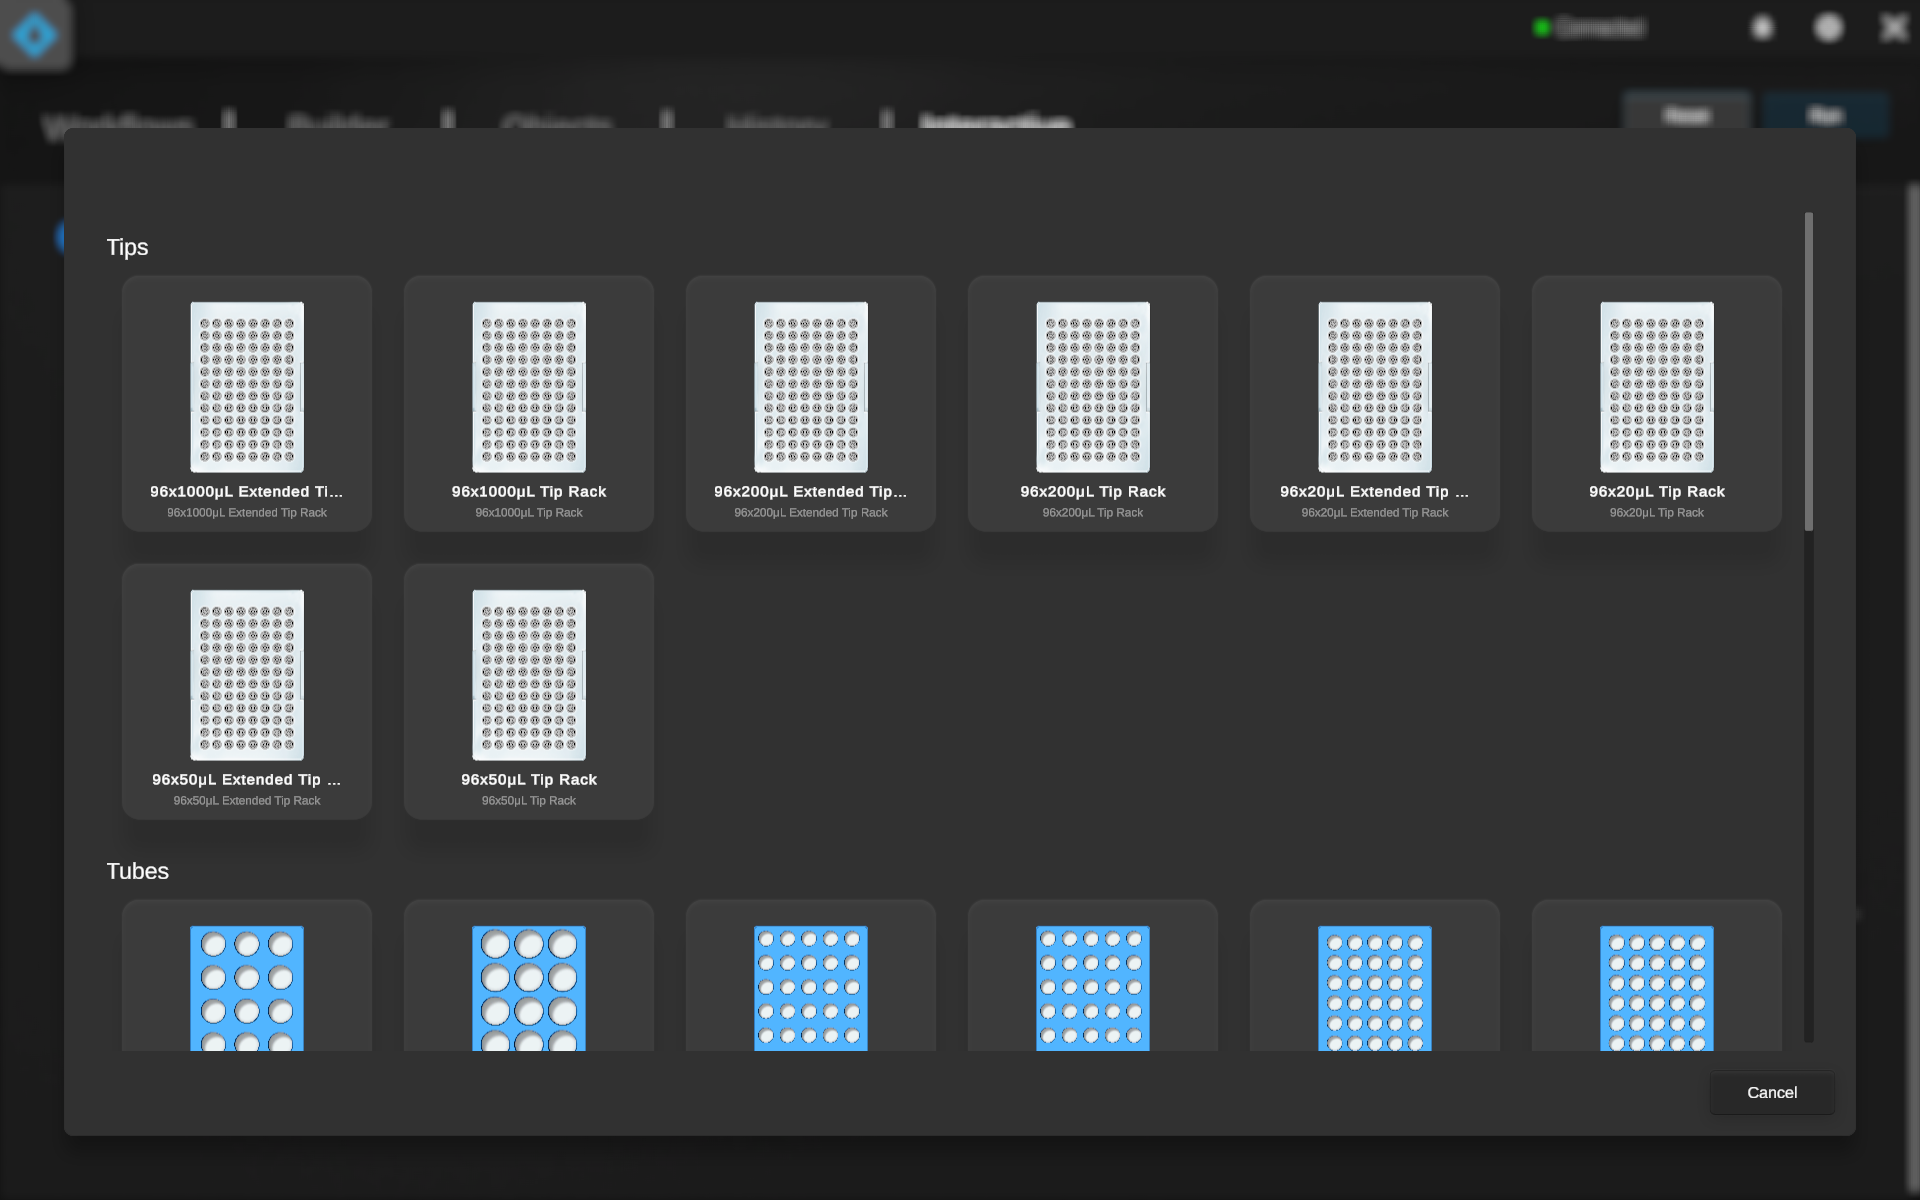The width and height of the screenshot is (1920, 1200).
Task: Click the gray subtitle "96x1000µL Extended Tip Rack"
Action: click(247, 513)
